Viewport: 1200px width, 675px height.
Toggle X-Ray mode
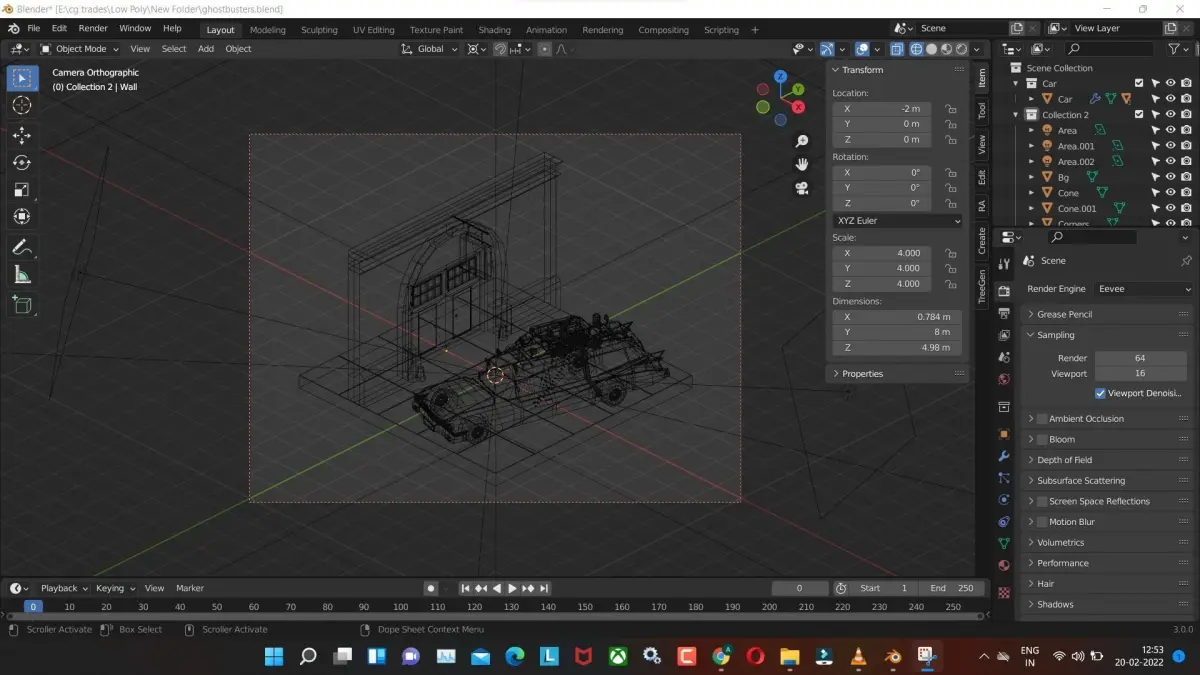pos(896,49)
